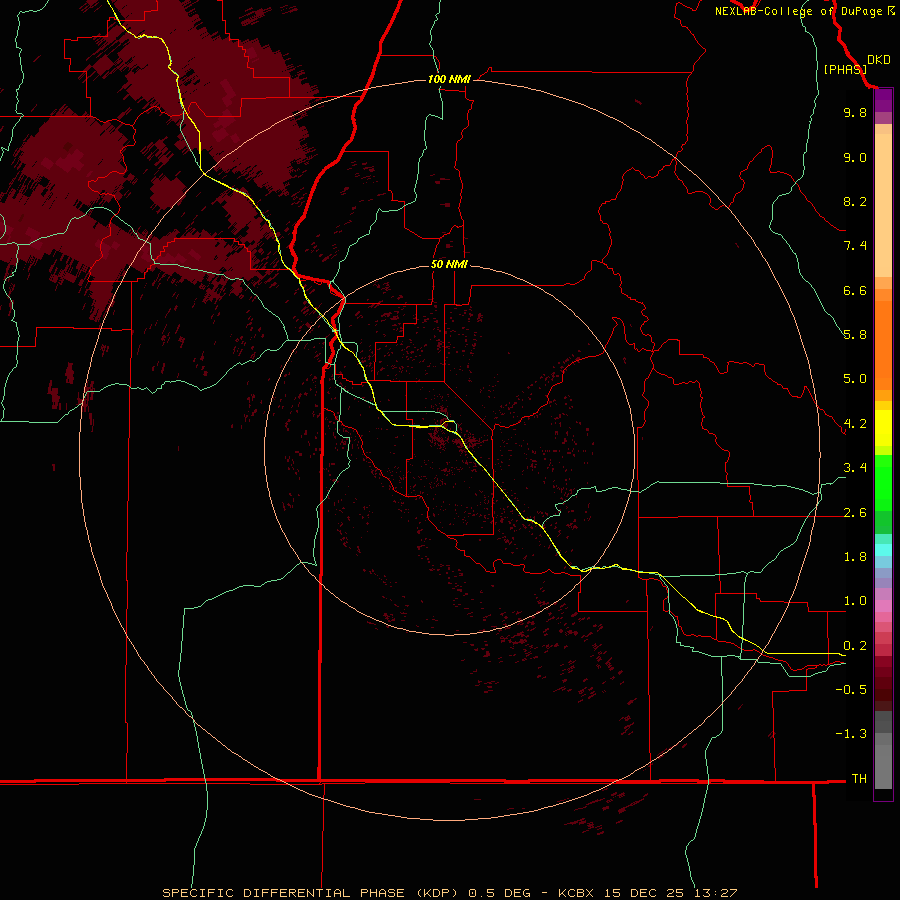Click the -0.5 scale value

851,690
